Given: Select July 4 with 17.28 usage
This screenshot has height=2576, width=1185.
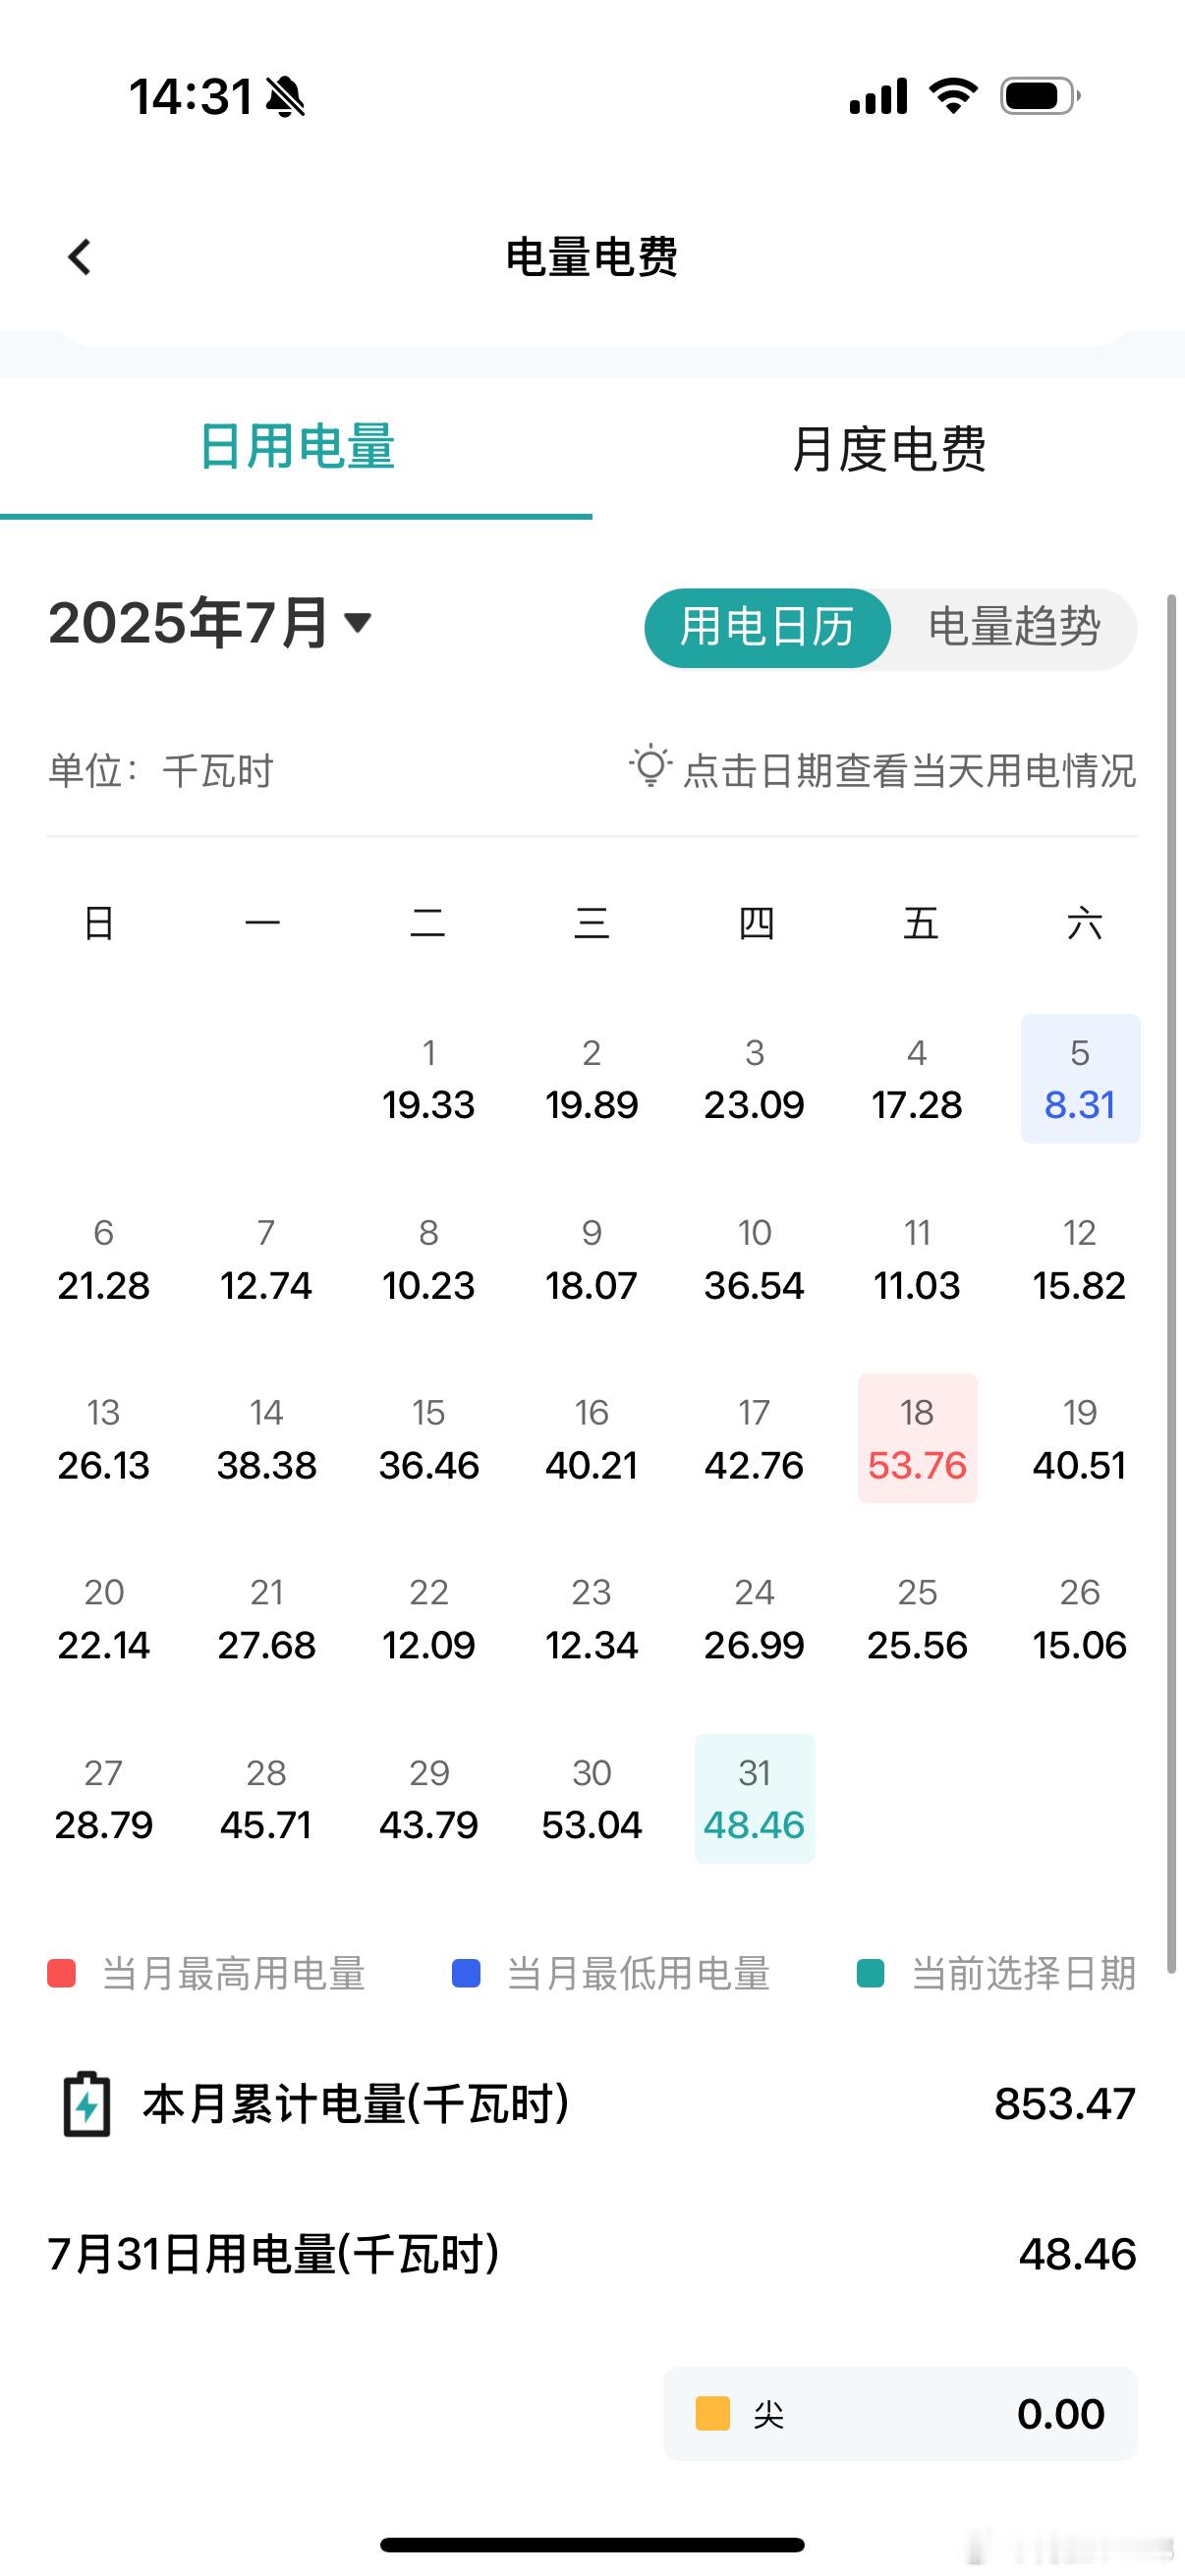Looking at the screenshot, I should (x=917, y=1079).
